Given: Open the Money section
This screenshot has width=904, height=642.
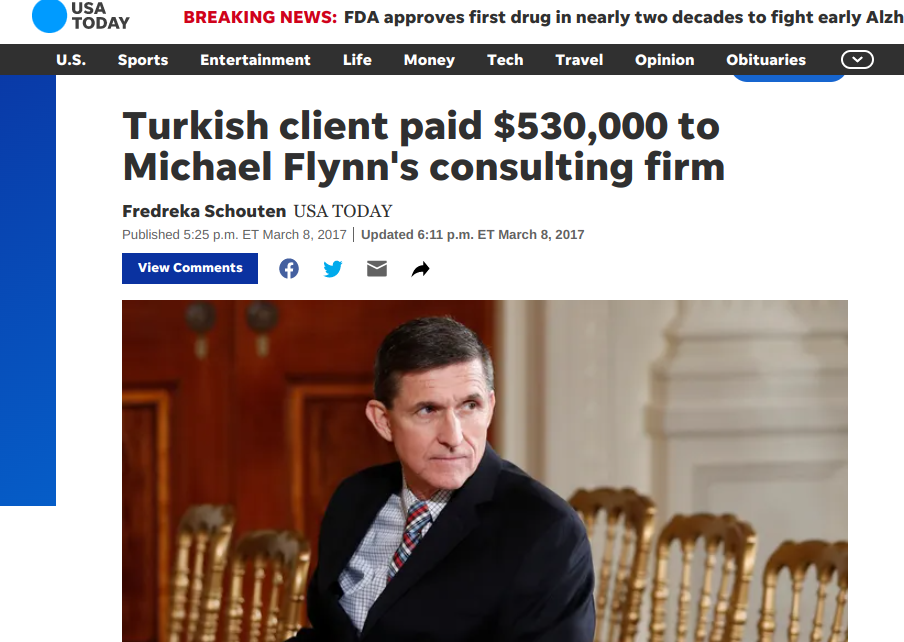Looking at the screenshot, I should pos(429,60).
